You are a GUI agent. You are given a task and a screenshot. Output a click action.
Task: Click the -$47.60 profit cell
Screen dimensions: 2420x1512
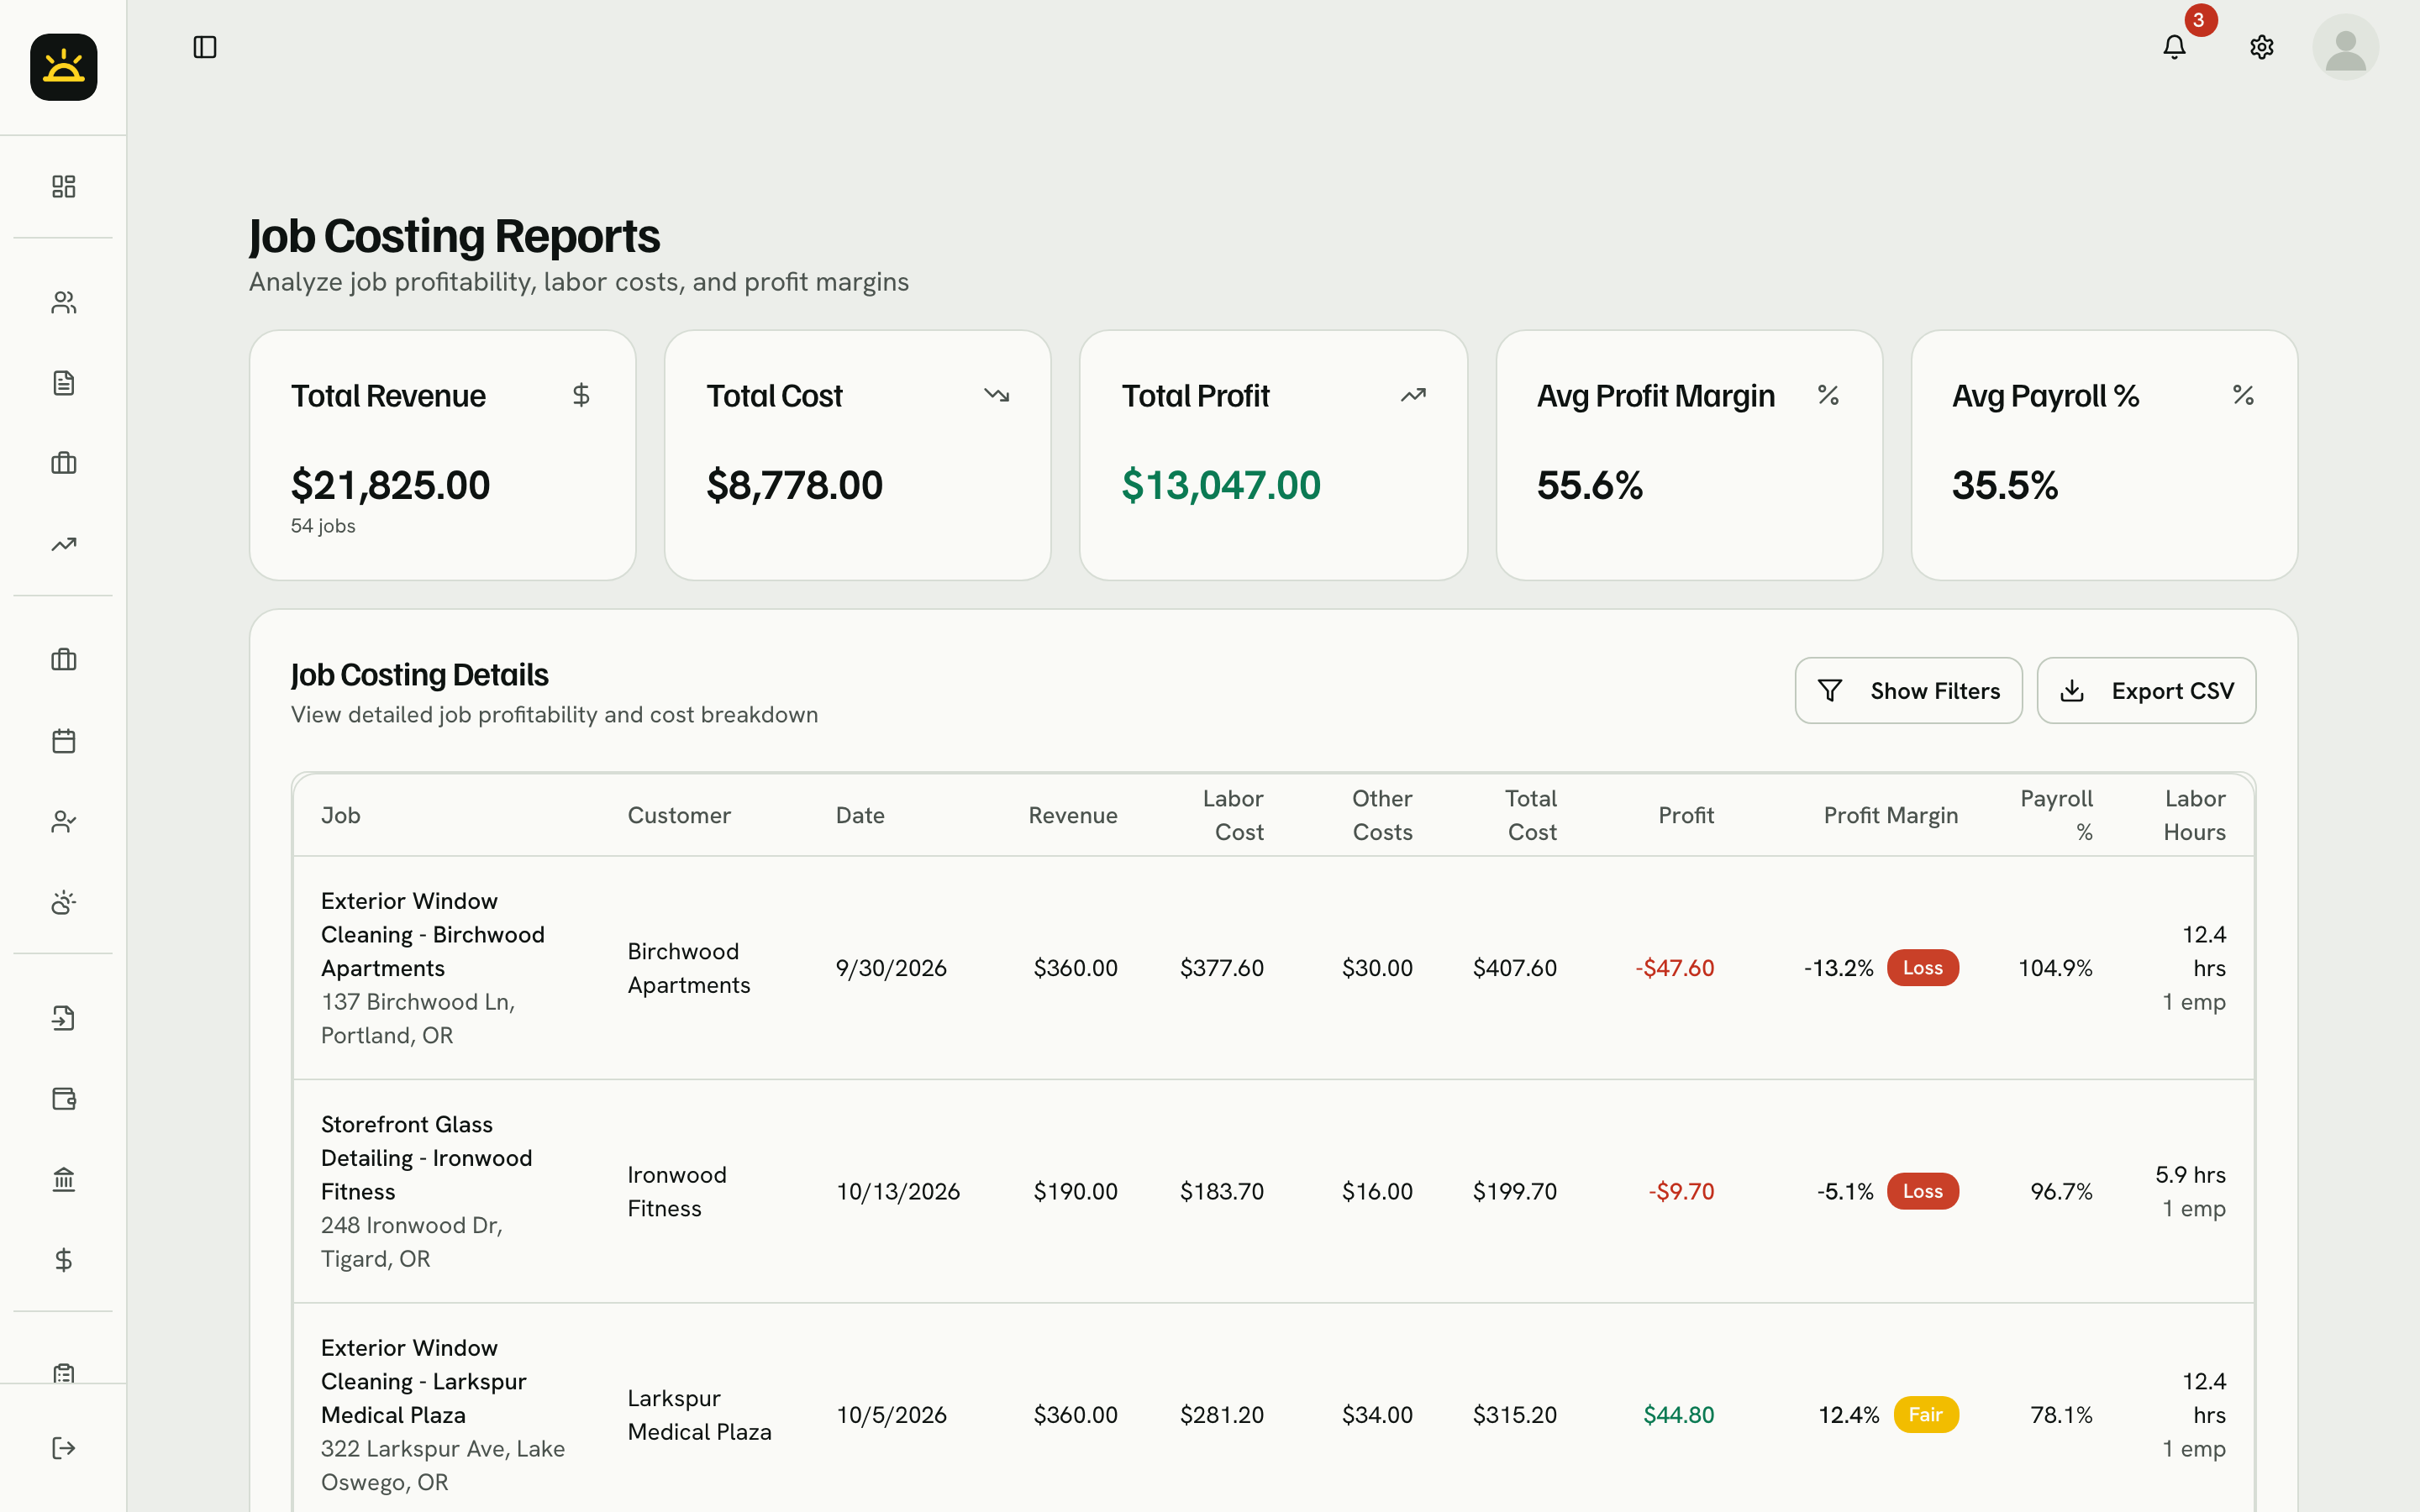click(x=1674, y=967)
